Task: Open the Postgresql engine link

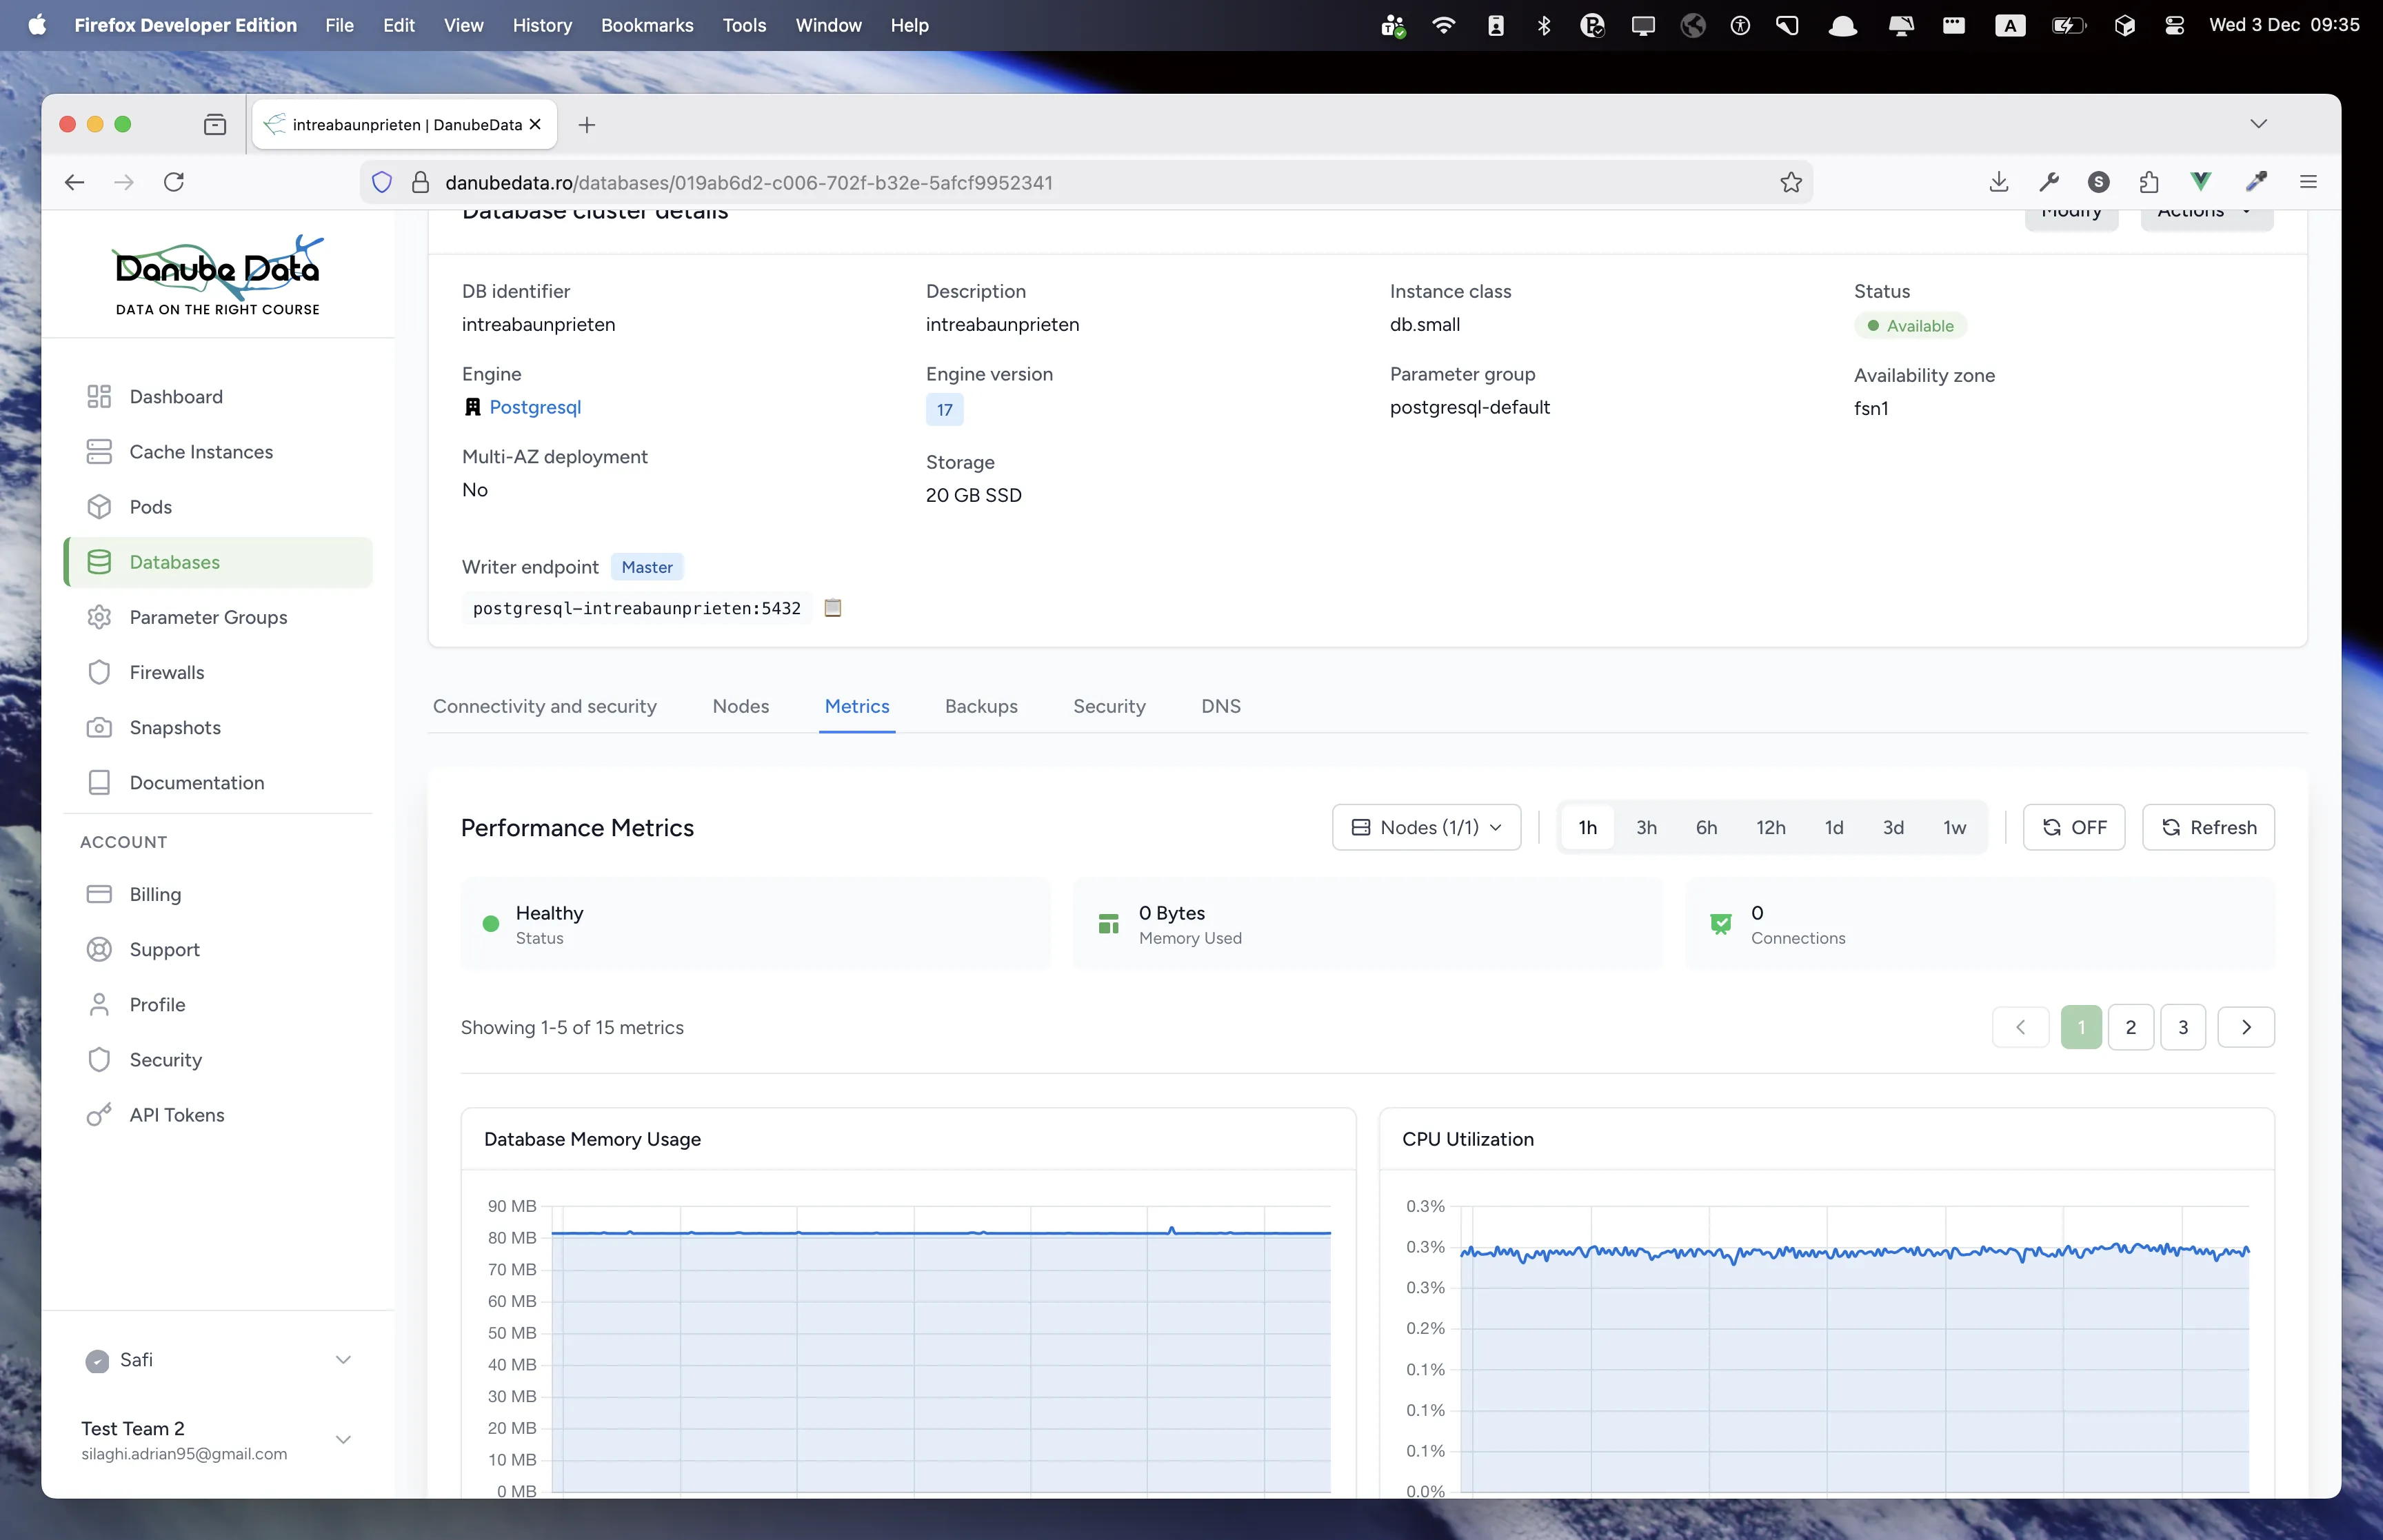Action: [535, 407]
